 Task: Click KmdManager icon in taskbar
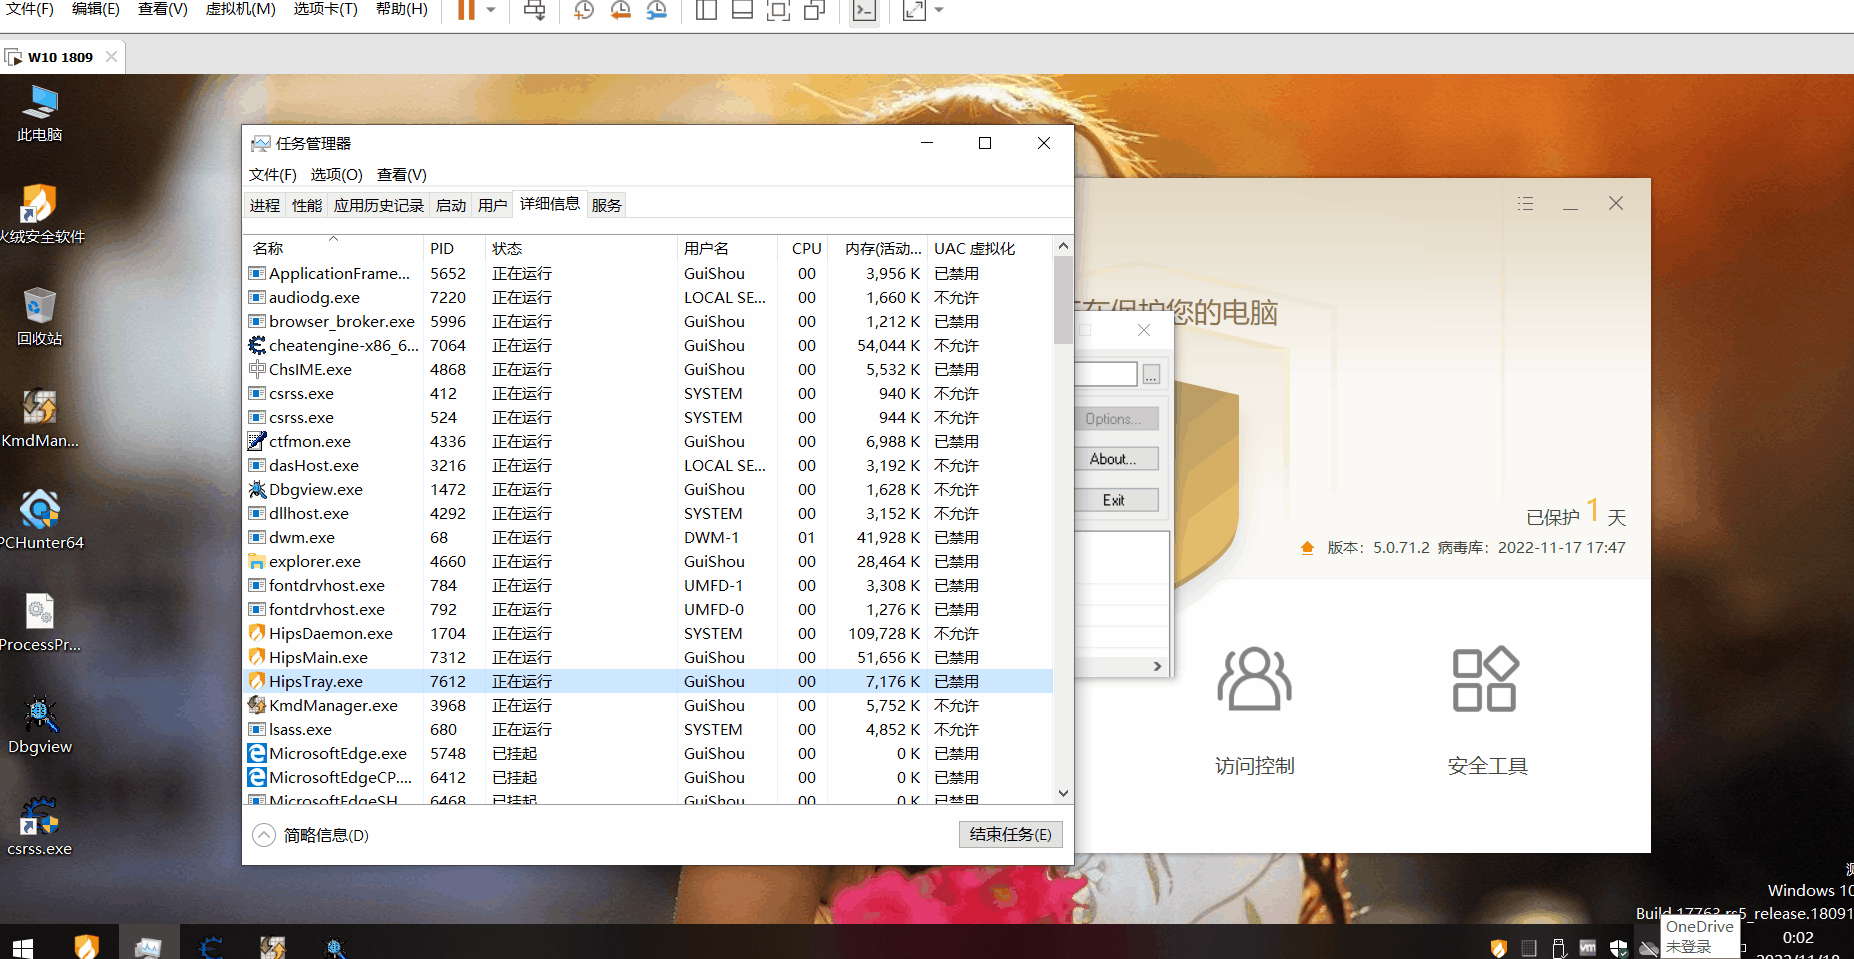(272, 946)
